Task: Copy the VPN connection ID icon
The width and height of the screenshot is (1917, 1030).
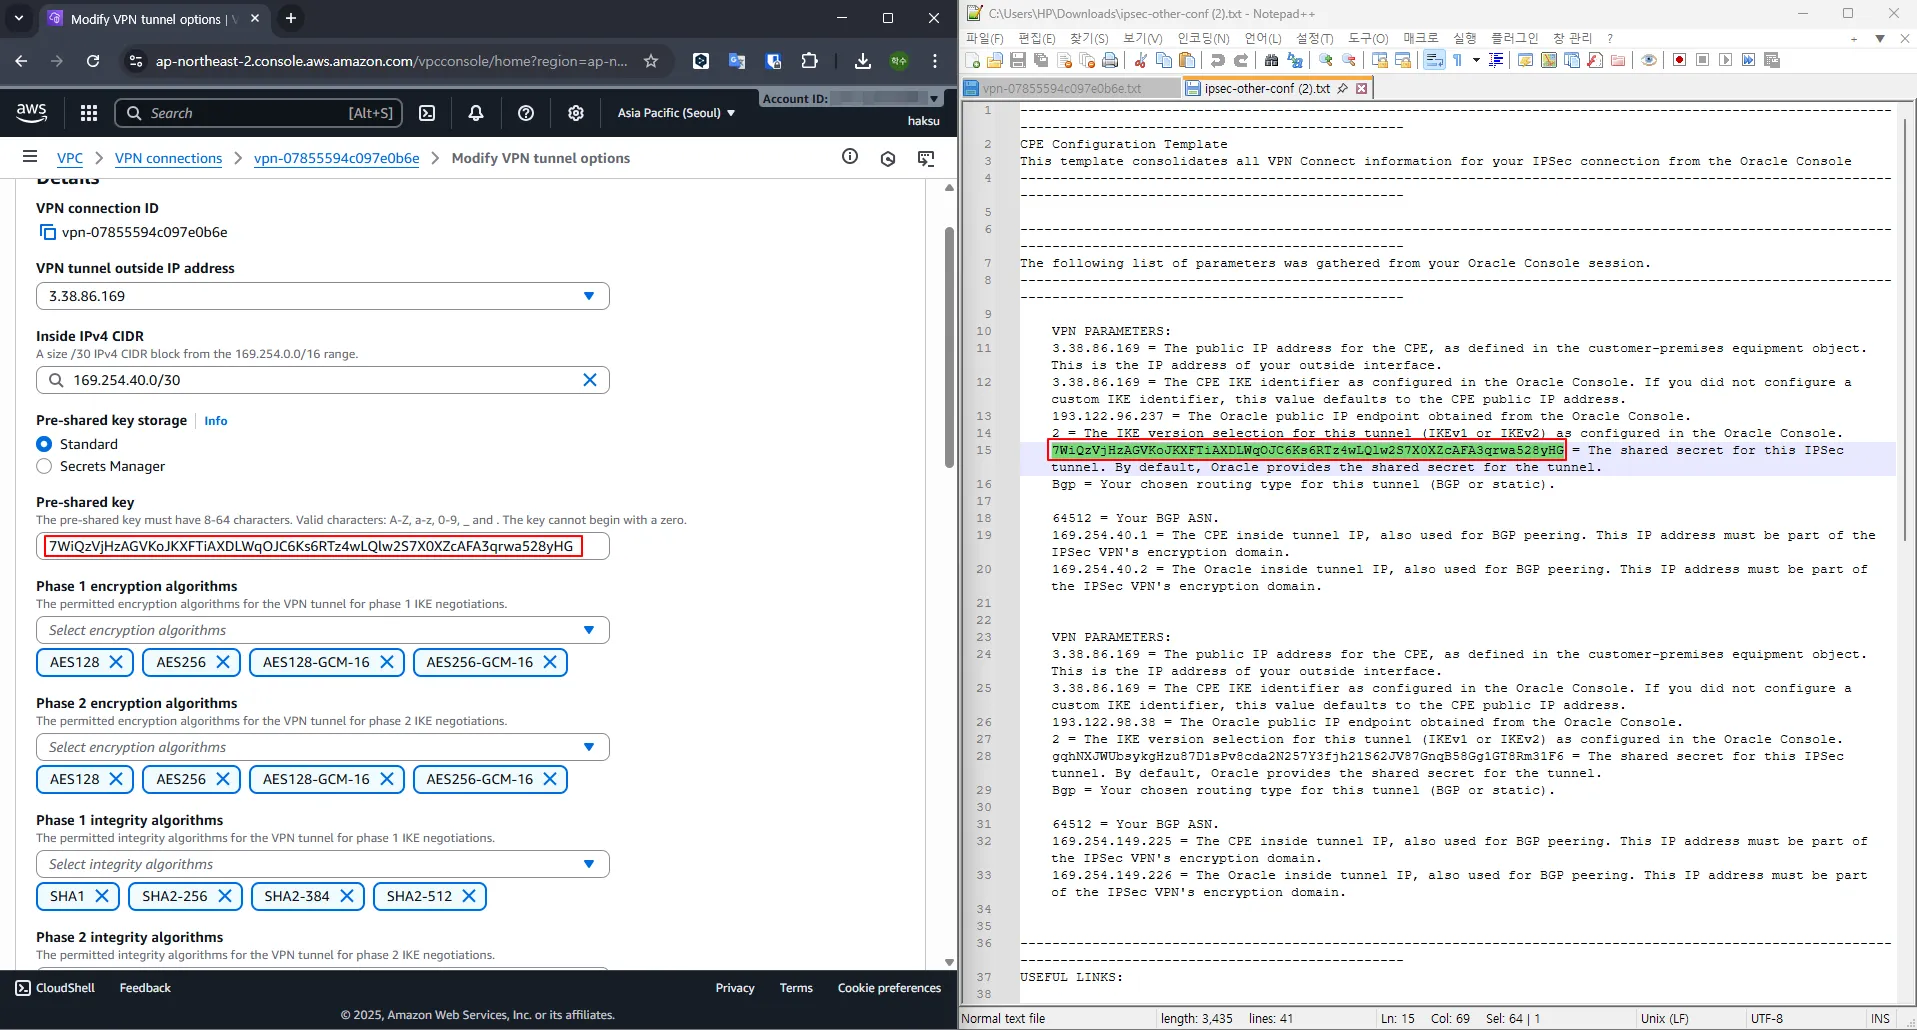Action: point(47,232)
